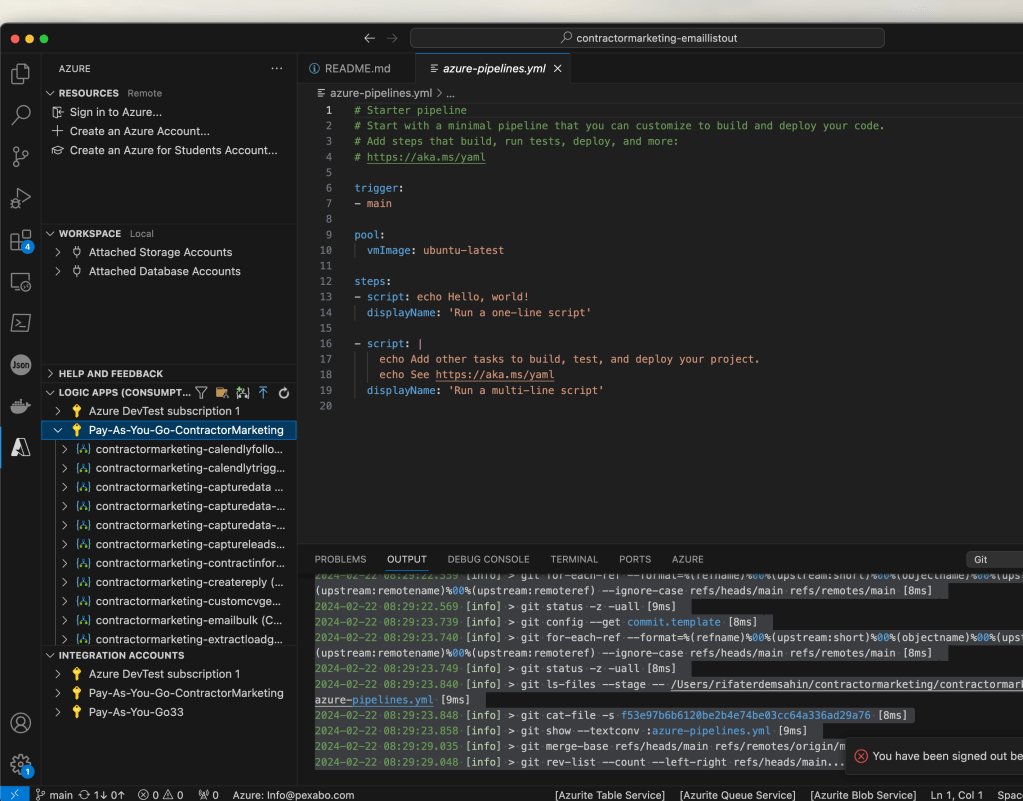The image size is (1023, 801).
Task: Click the errors and warnings status indicator
Action: (160, 794)
